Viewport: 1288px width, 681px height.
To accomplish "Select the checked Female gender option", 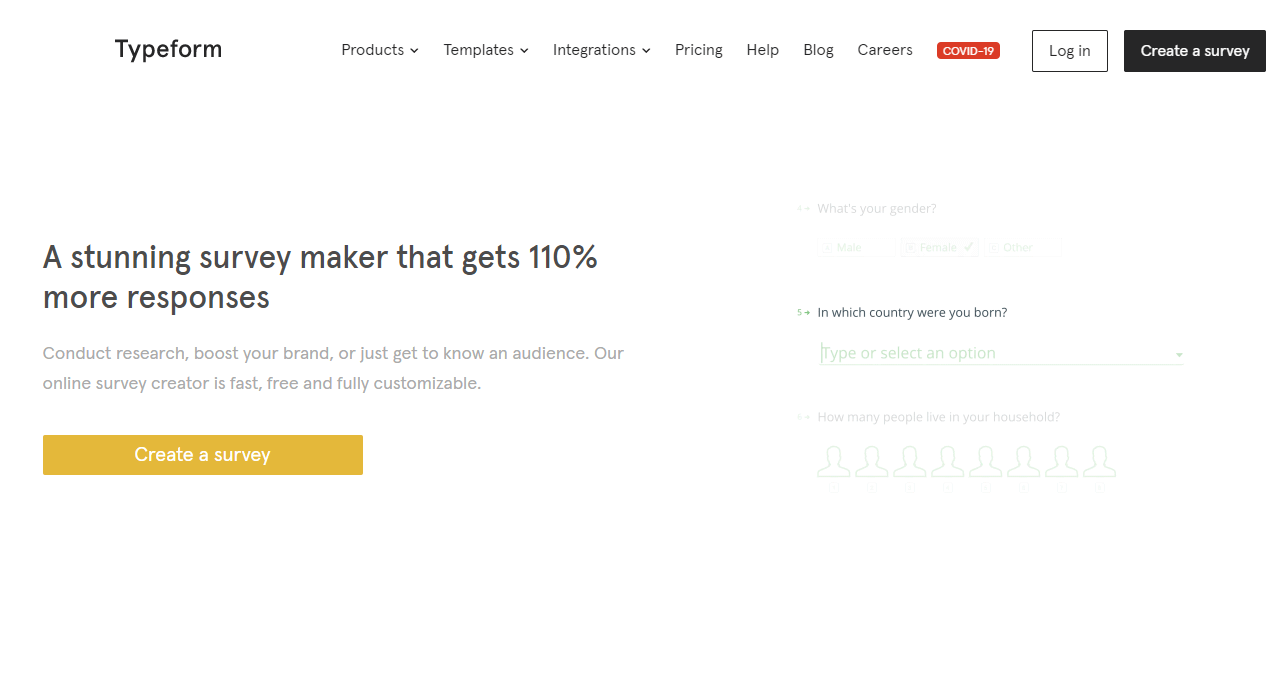I will tap(939, 247).
